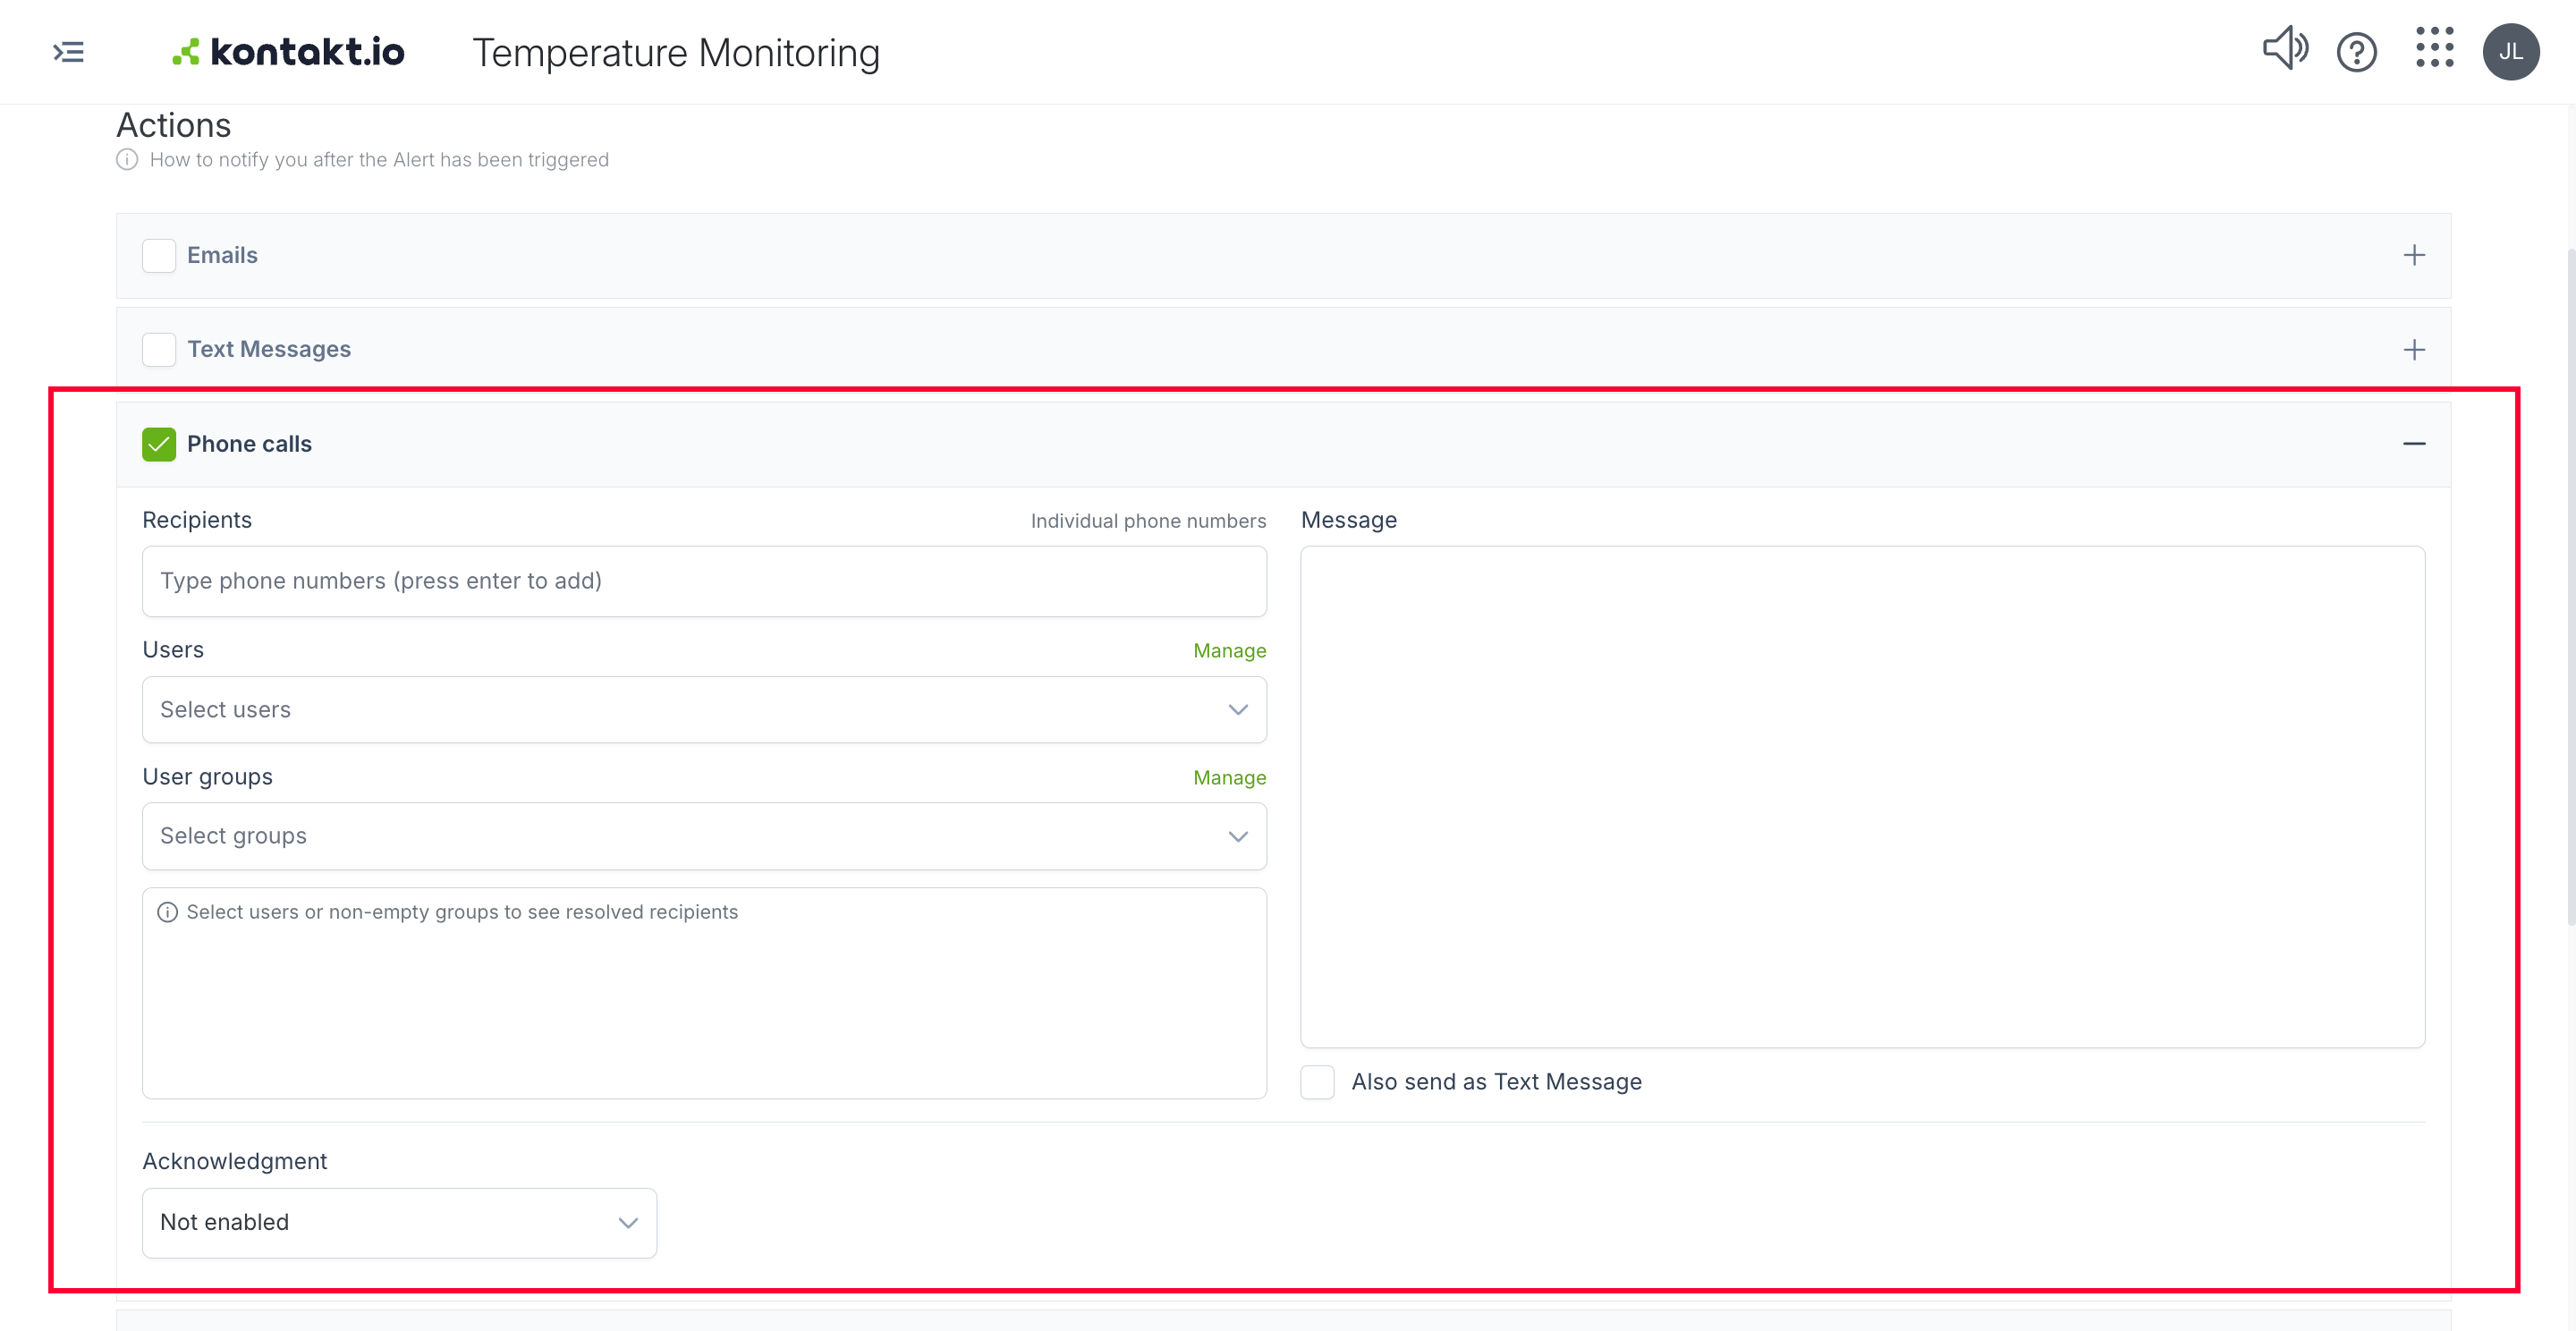Screen dimensions: 2576x1331
Task: Focus the phone numbers recipients field
Action: point(704,581)
